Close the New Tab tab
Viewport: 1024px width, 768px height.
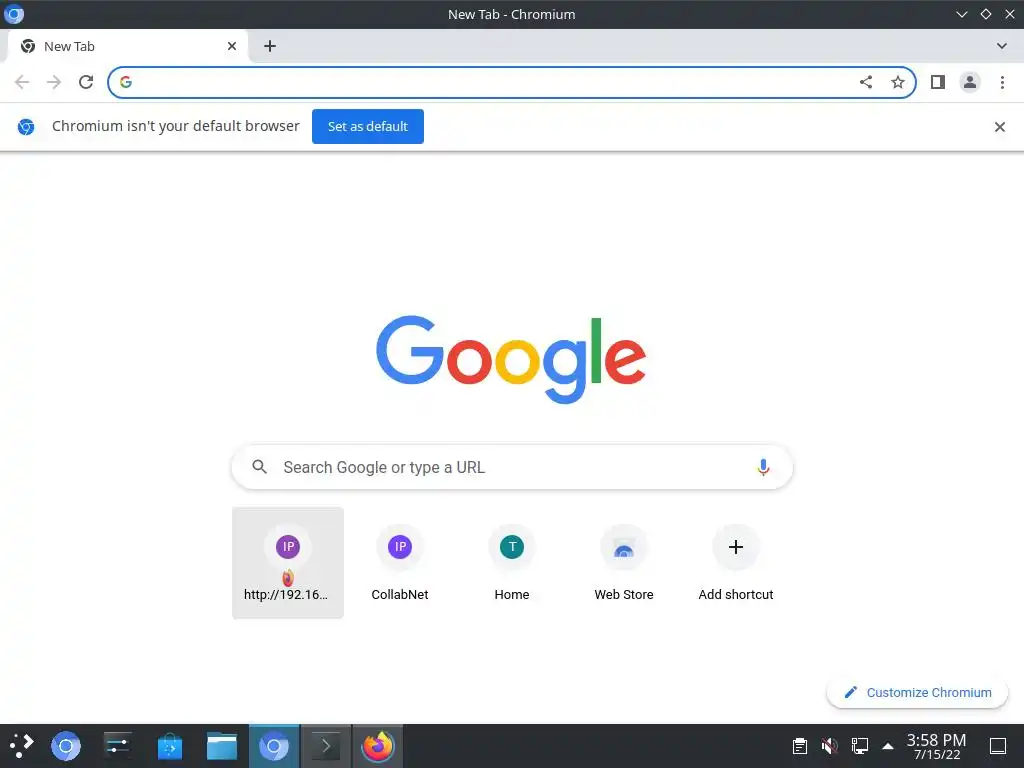(232, 46)
